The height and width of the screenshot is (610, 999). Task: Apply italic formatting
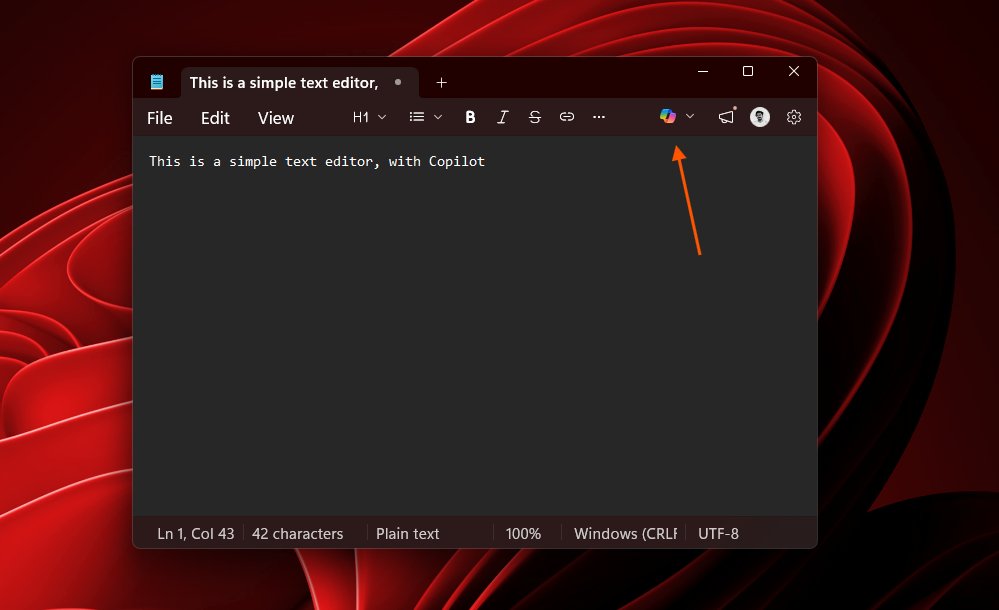(503, 117)
